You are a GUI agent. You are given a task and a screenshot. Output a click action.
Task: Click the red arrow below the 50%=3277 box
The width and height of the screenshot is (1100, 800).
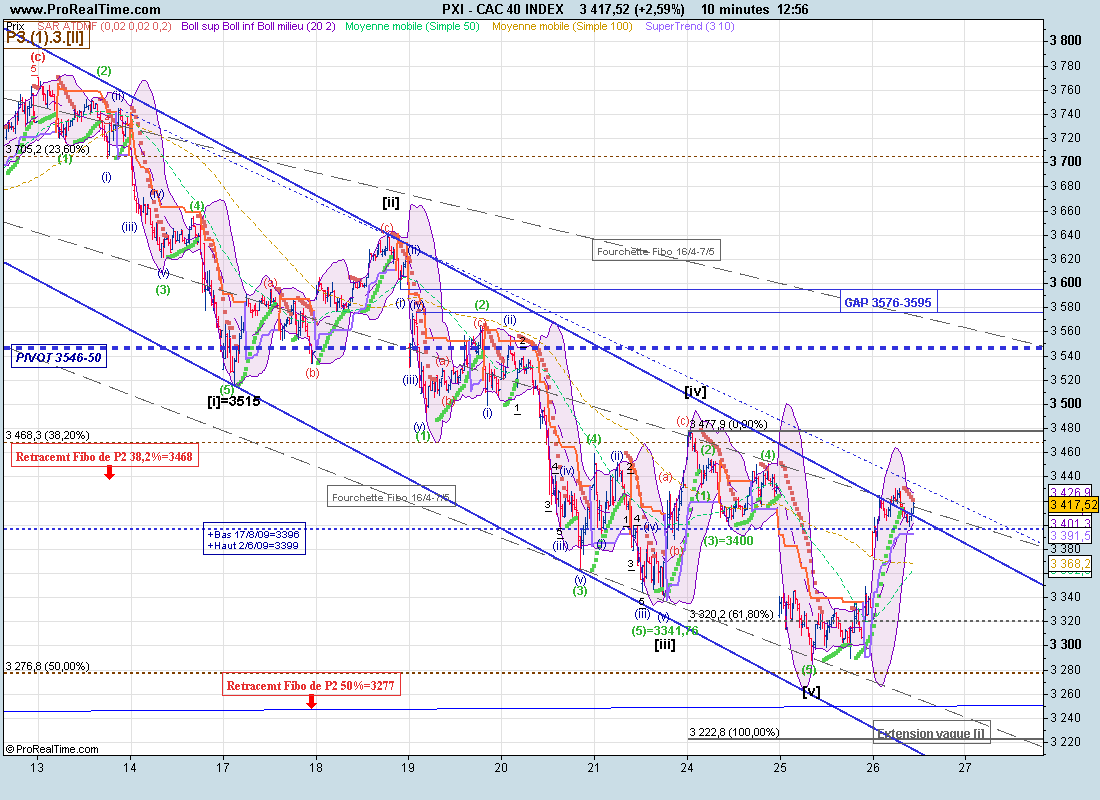[311, 701]
